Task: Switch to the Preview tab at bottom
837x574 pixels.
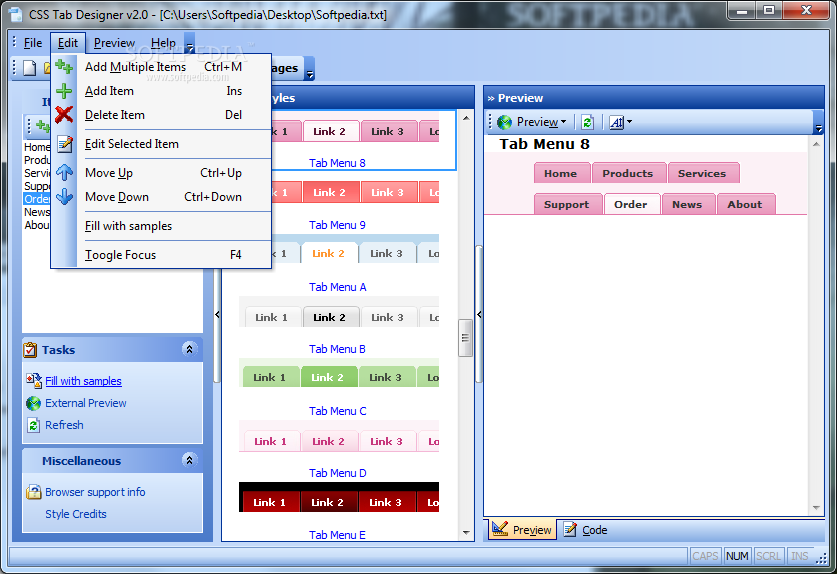Action: [x=522, y=530]
